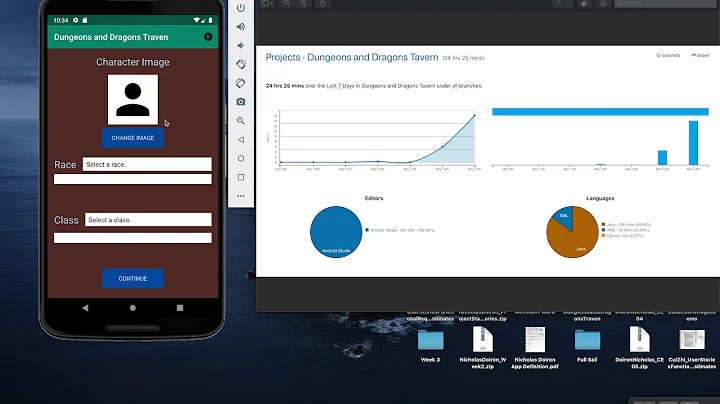Open the 'Last 7 Days' range selector
This screenshot has width=720, height=404.
[340, 86]
